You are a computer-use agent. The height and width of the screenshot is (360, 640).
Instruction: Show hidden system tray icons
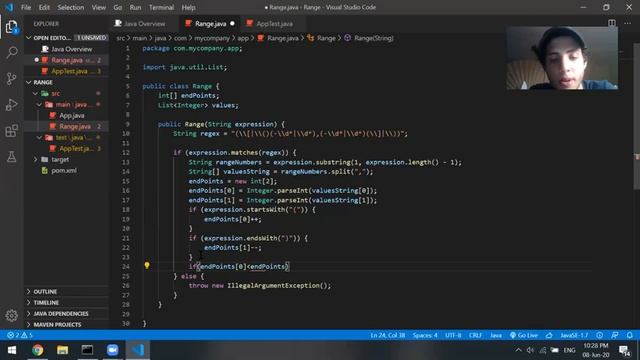[x=518, y=350]
